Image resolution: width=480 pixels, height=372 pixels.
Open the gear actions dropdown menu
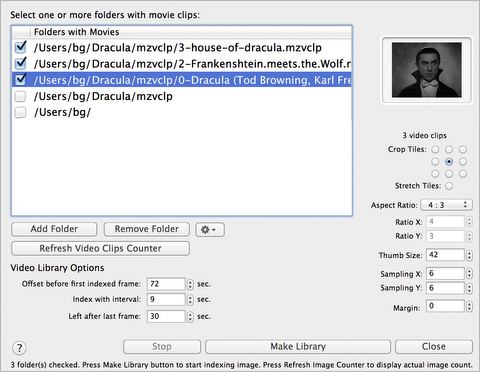tap(210, 230)
